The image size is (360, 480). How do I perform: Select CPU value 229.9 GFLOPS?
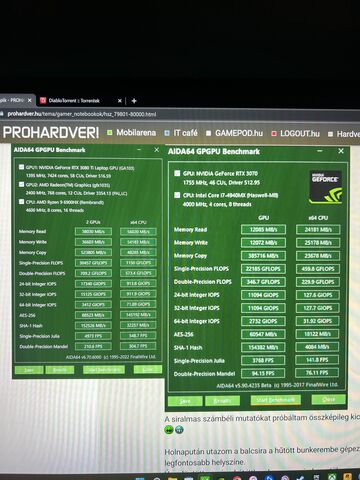pyautogui.click(x=318, y=282)
